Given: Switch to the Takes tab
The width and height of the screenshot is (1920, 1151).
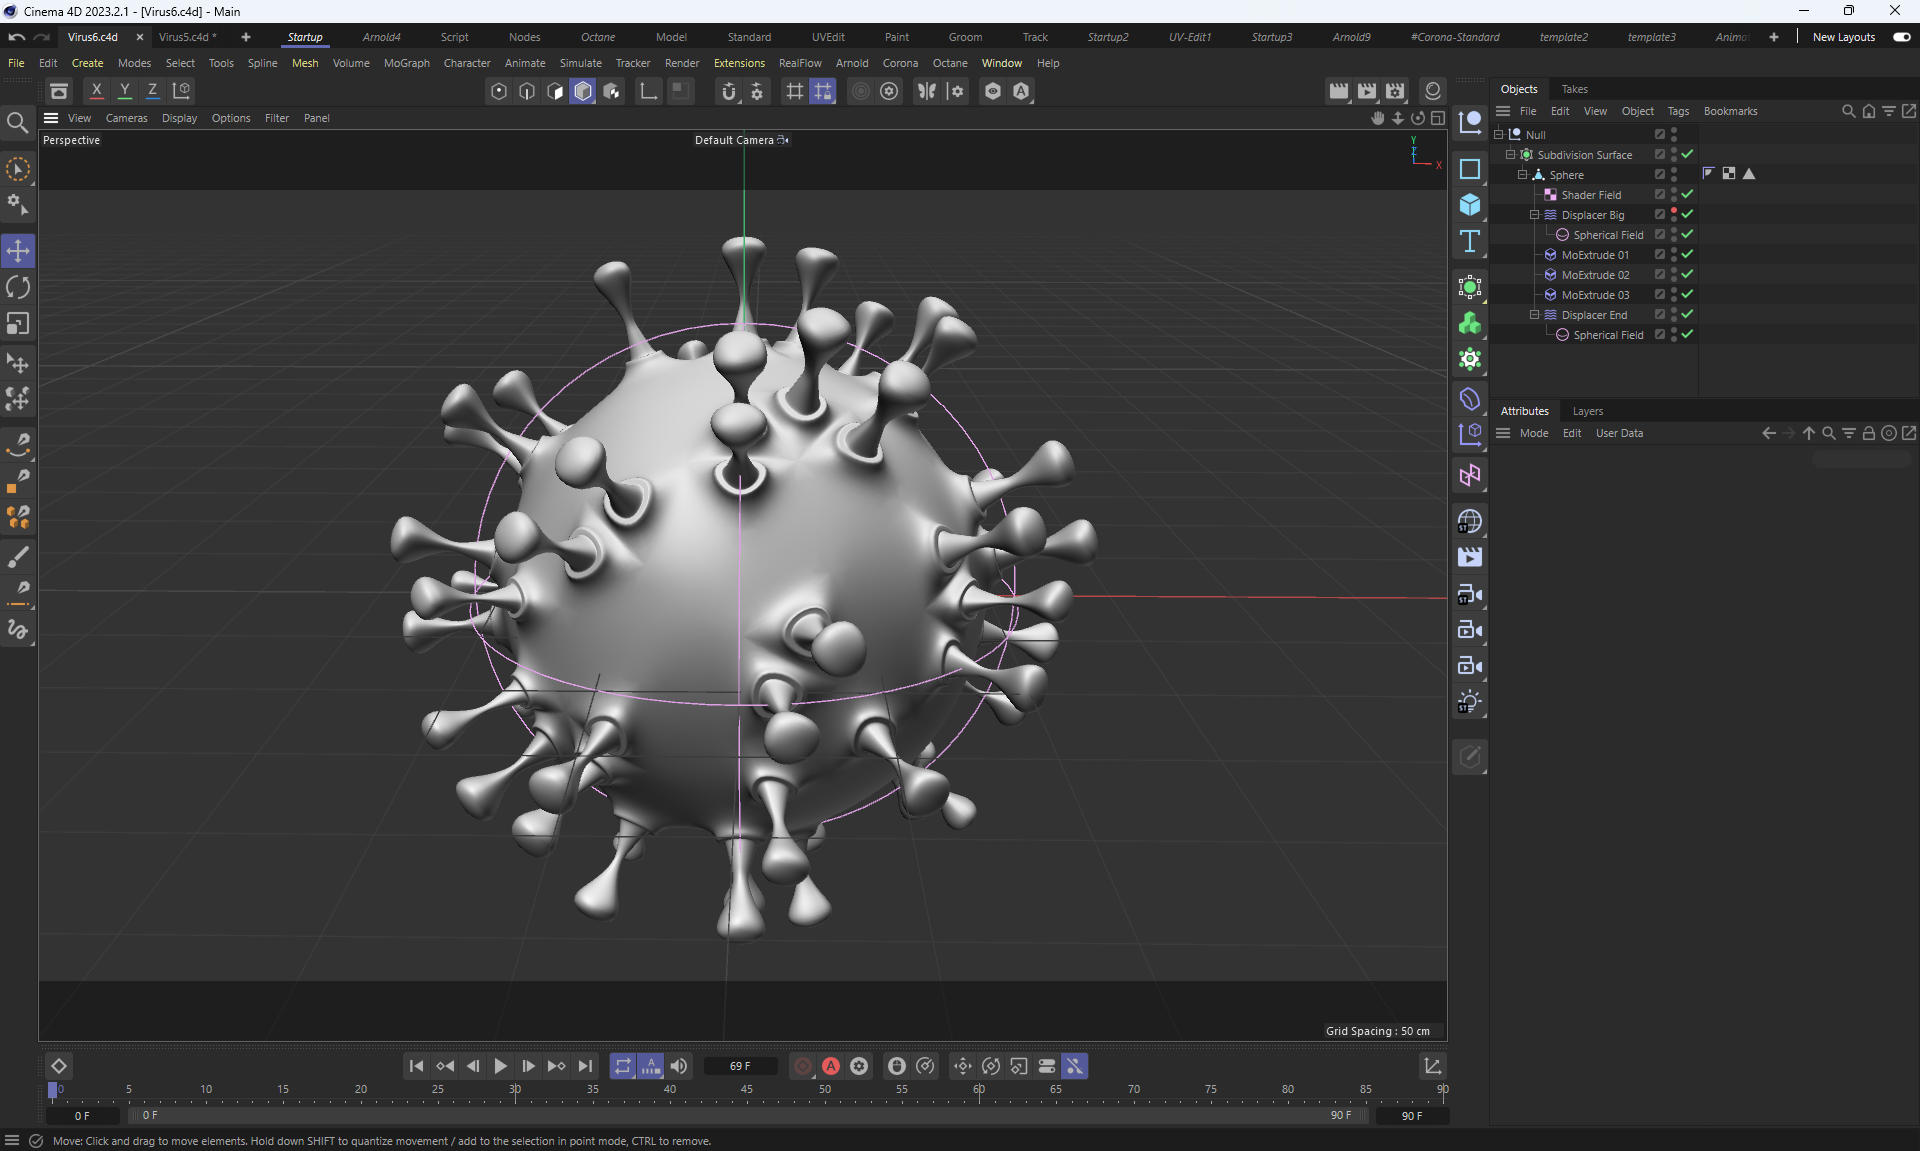Looking at the screenshot, I should click(x=1574, y=89).
